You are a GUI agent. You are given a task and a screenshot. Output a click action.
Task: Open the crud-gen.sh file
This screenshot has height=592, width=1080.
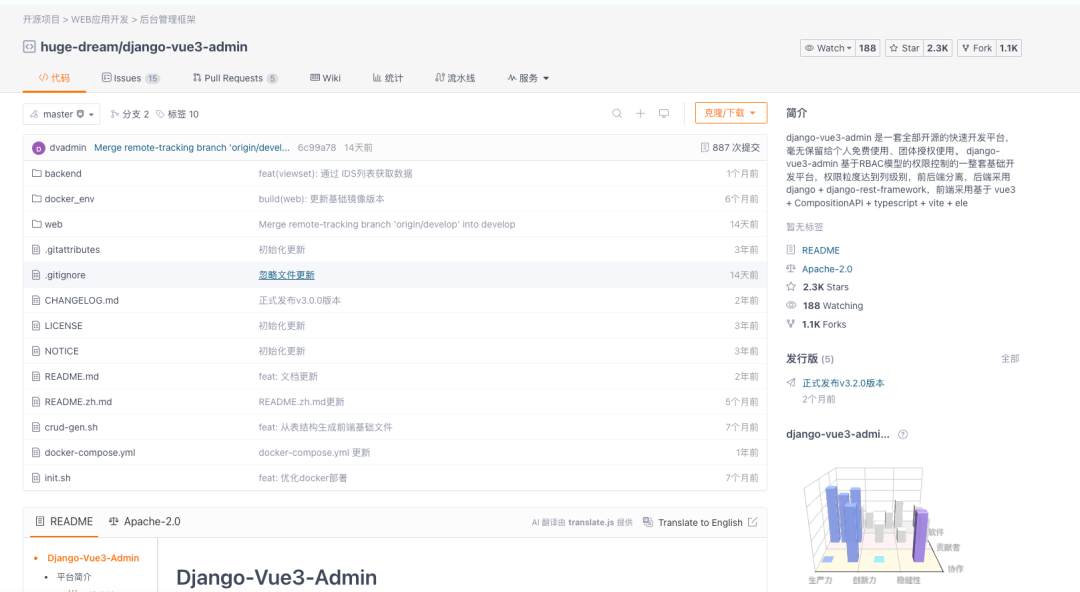(71, 427)
